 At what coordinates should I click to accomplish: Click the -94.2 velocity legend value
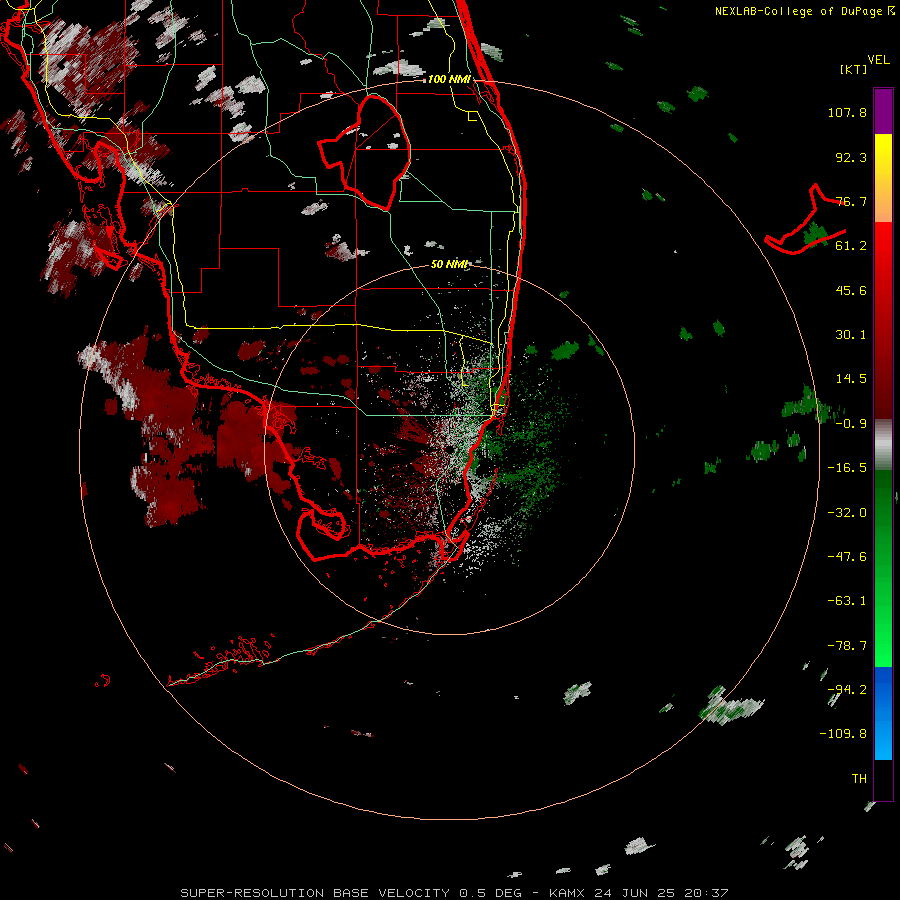847,689
